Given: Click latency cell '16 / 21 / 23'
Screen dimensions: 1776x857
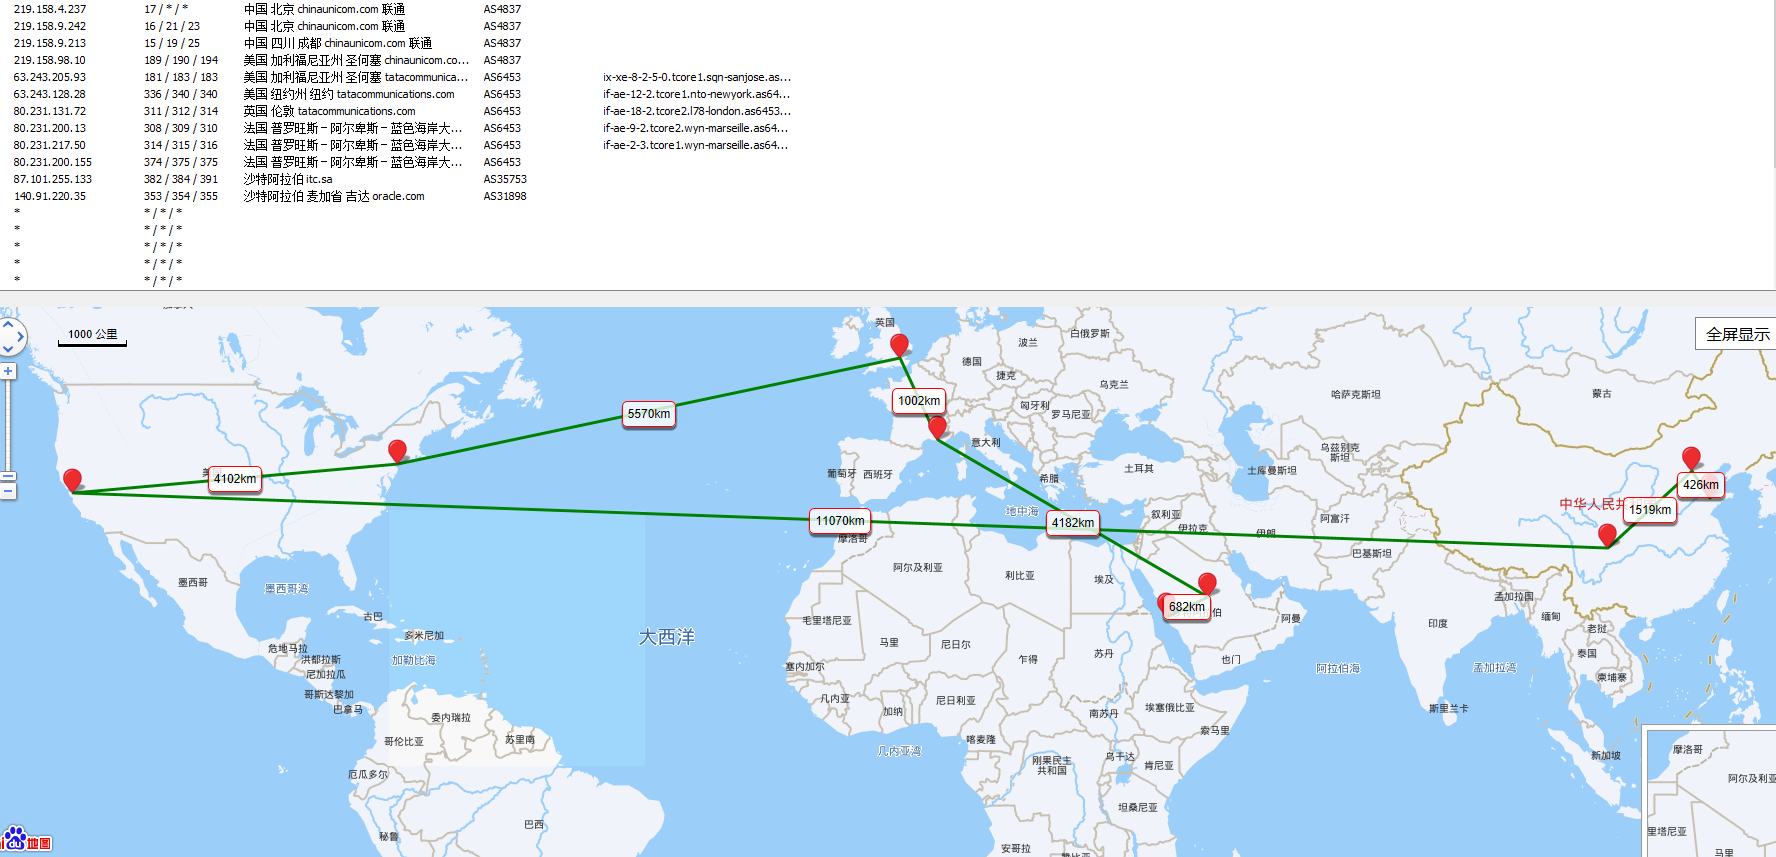Looking at the screenshot, I should coord(172,26).
